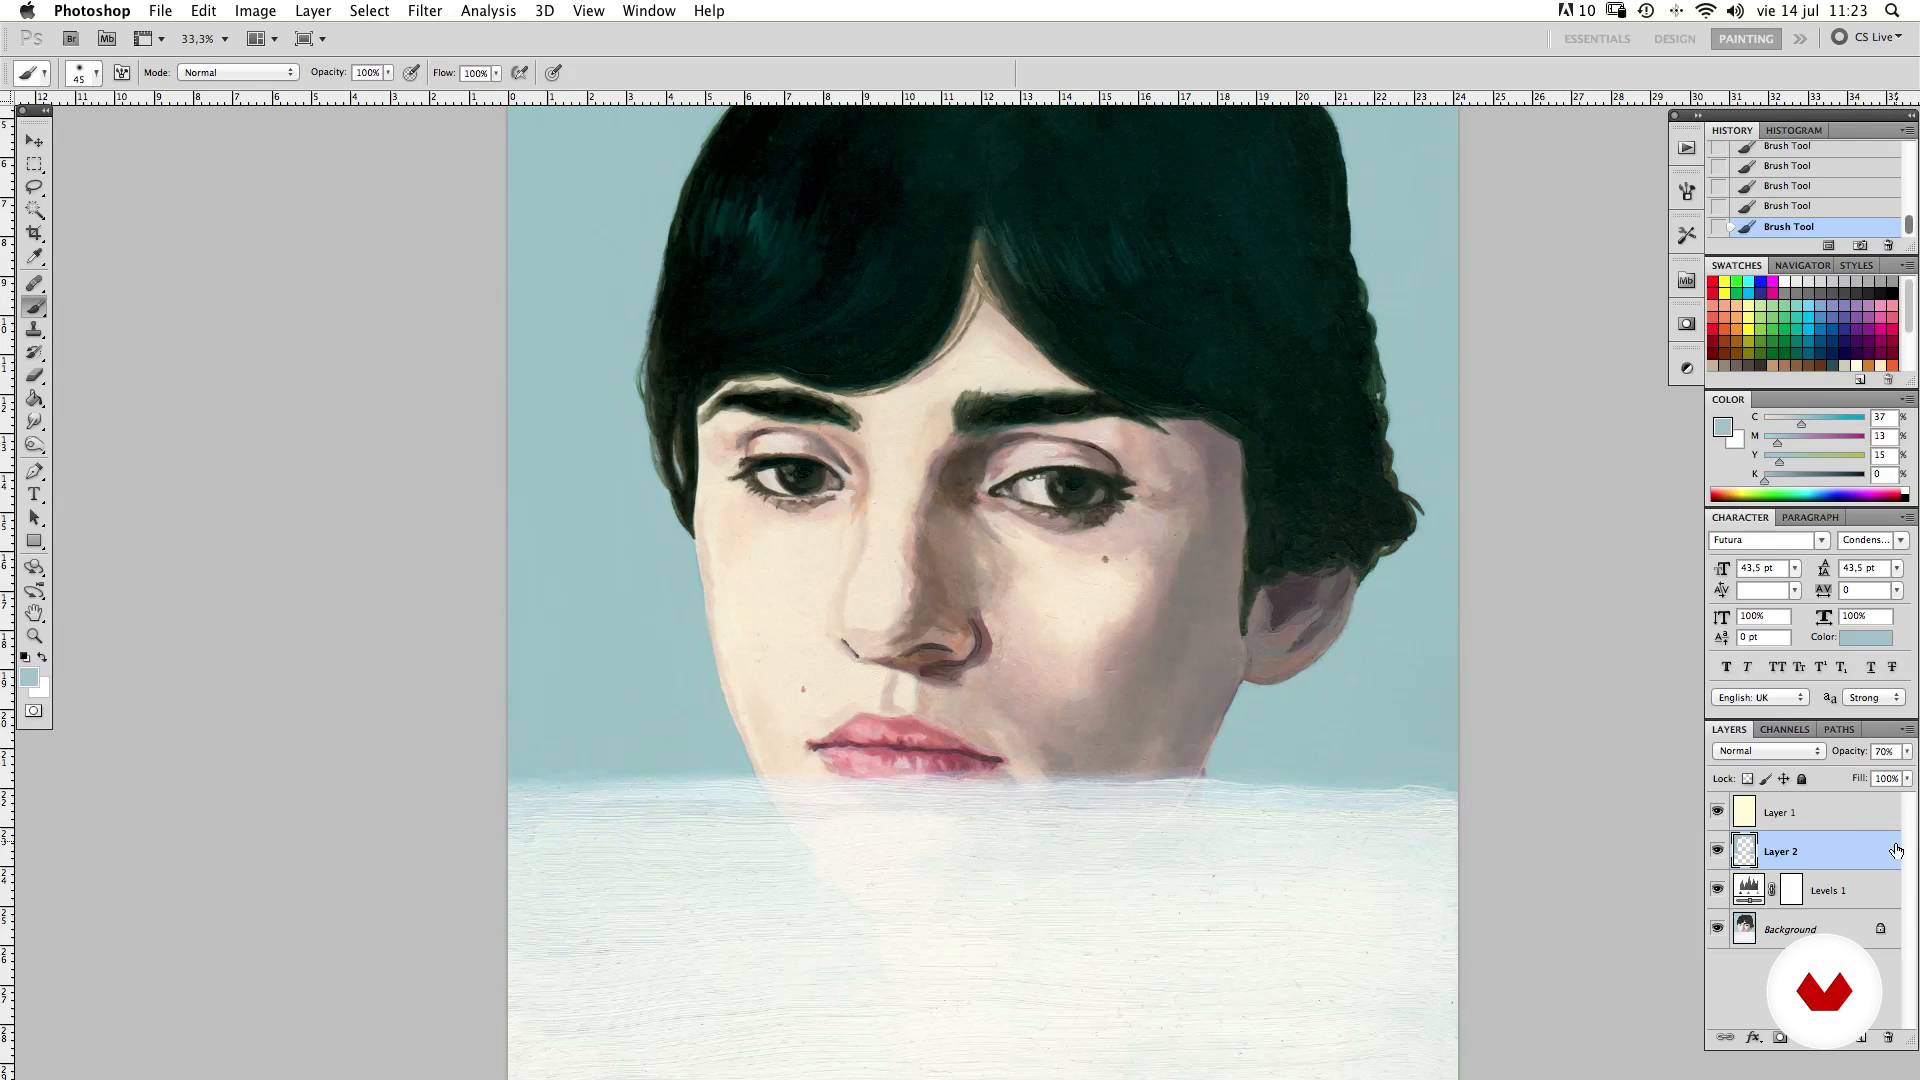Select the Pen tool
The height and width of the screenshot is (1080, 1920).
pos(34,472)
